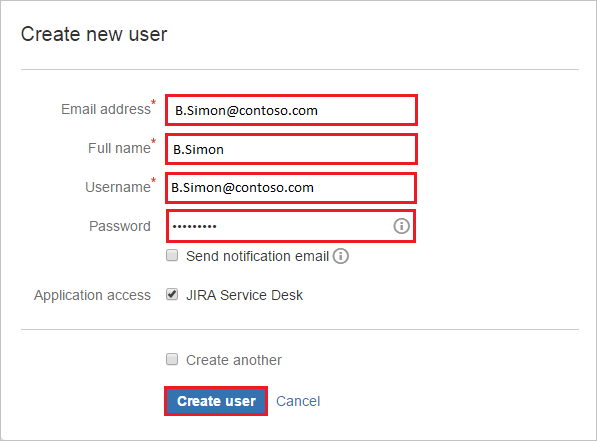The image size is (597, 441).
Task: Click the Create user button
Action: click(x=216, y=401)
